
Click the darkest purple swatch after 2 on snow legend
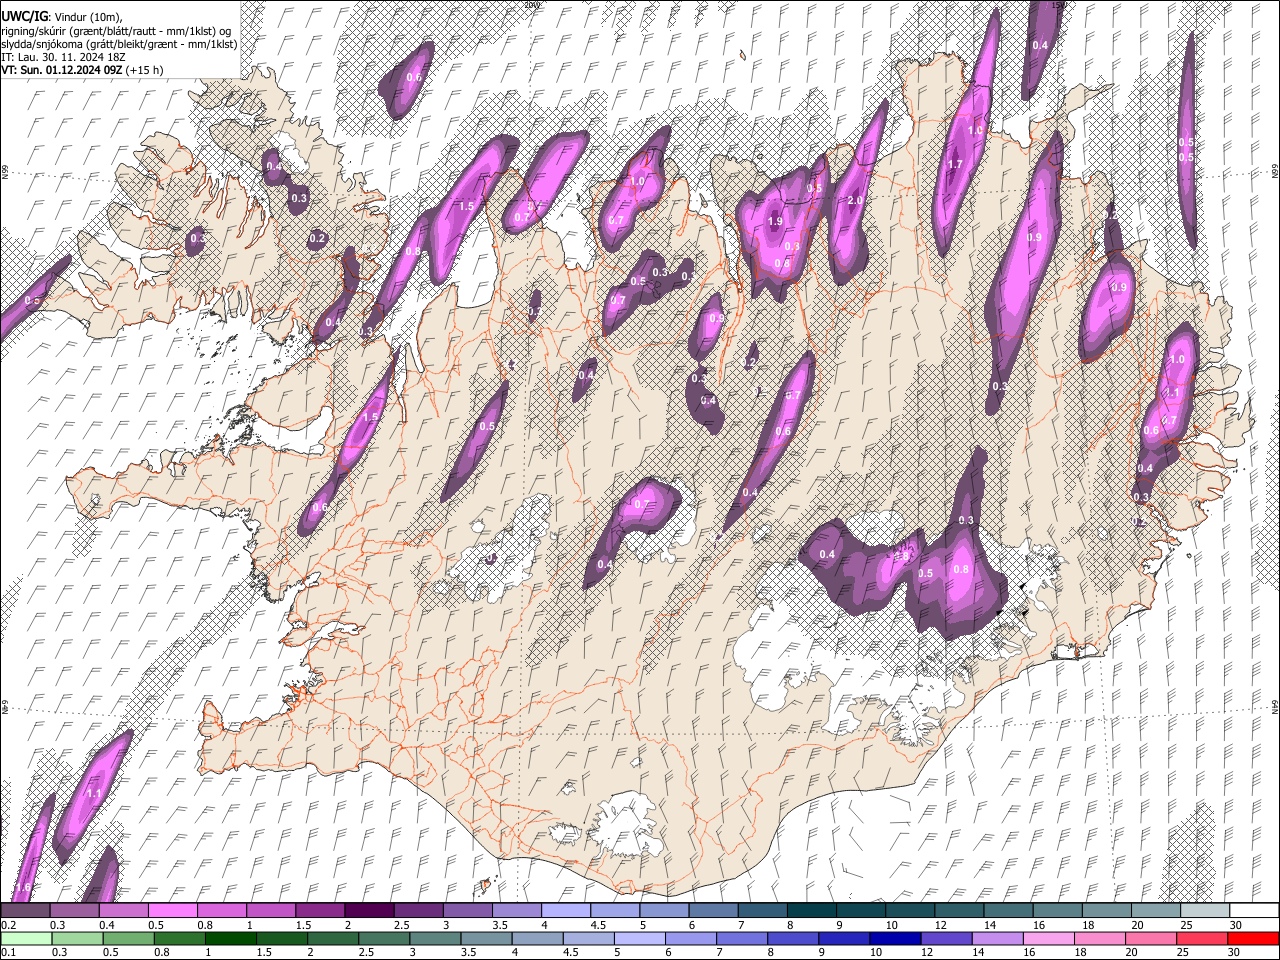pyautogui.click(x=368, y=910)
